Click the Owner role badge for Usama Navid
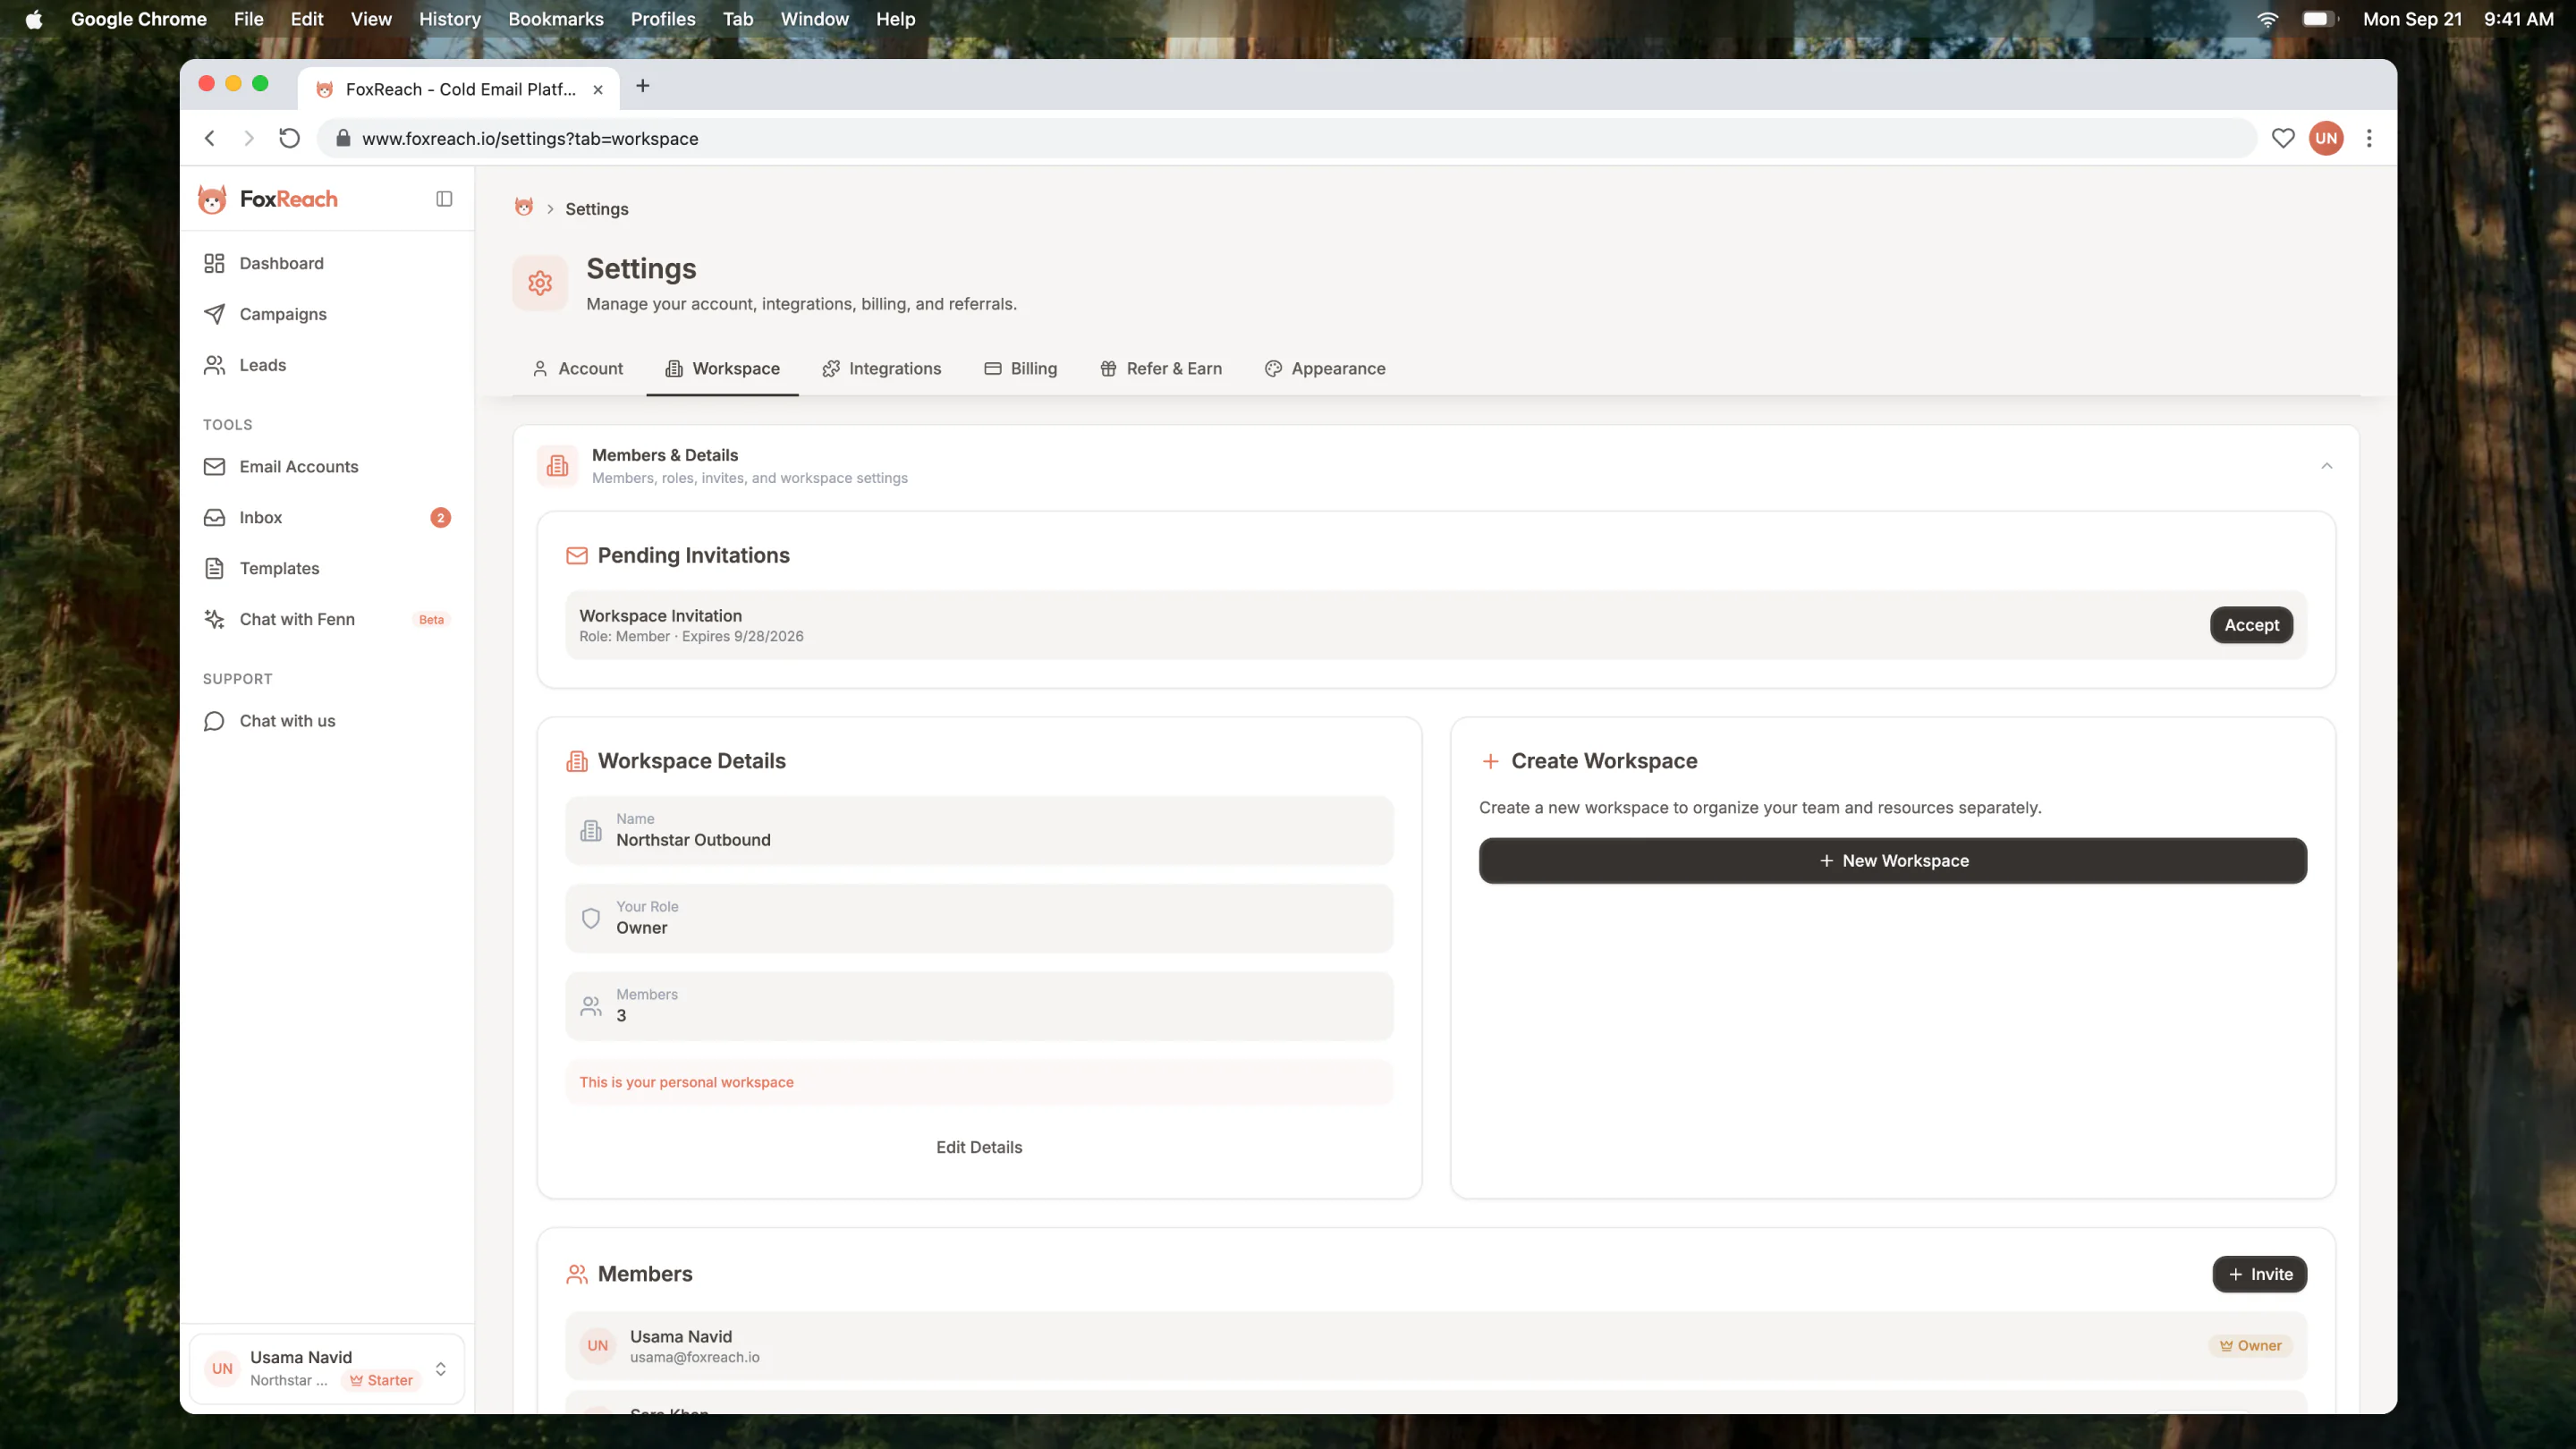 (x=2250, y=1346)
